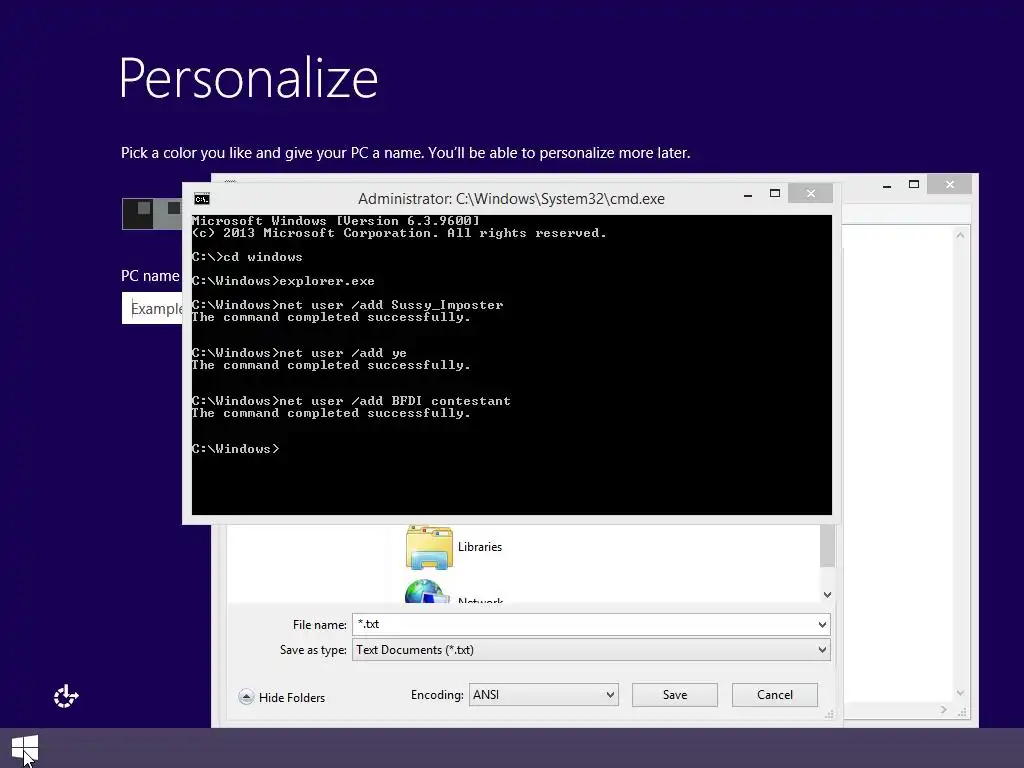The height and width of the screenshot is (768, 1024).
Task: Open the cmd.exe window system menu icon
Action: [x=202, y=199]
